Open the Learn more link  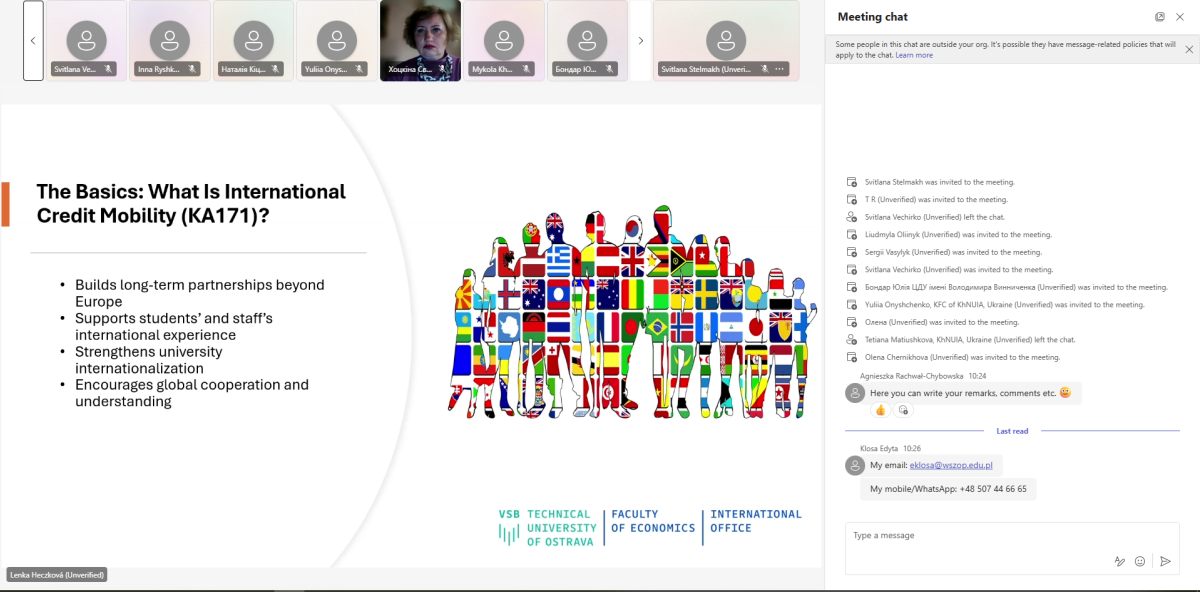(x=914, y=55)
